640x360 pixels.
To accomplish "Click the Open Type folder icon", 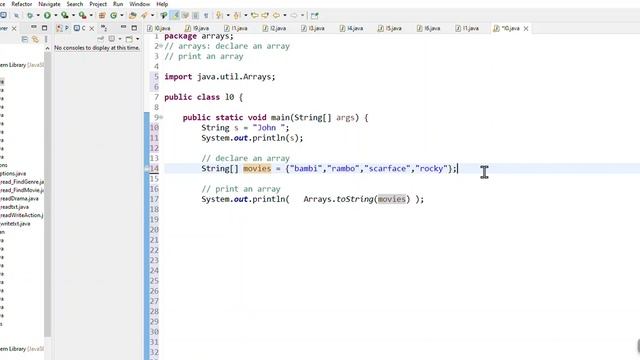I will pyautogui.click(x=132, y=16).
